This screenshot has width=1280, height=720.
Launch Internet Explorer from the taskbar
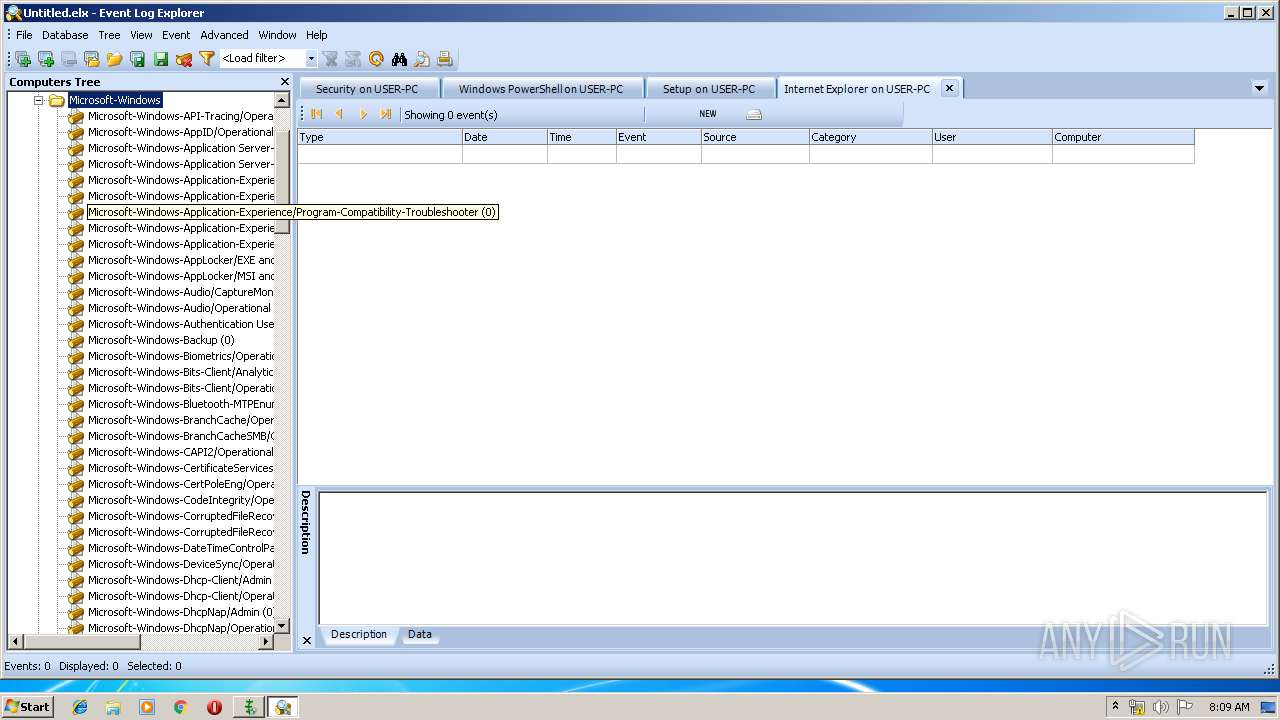80,707
